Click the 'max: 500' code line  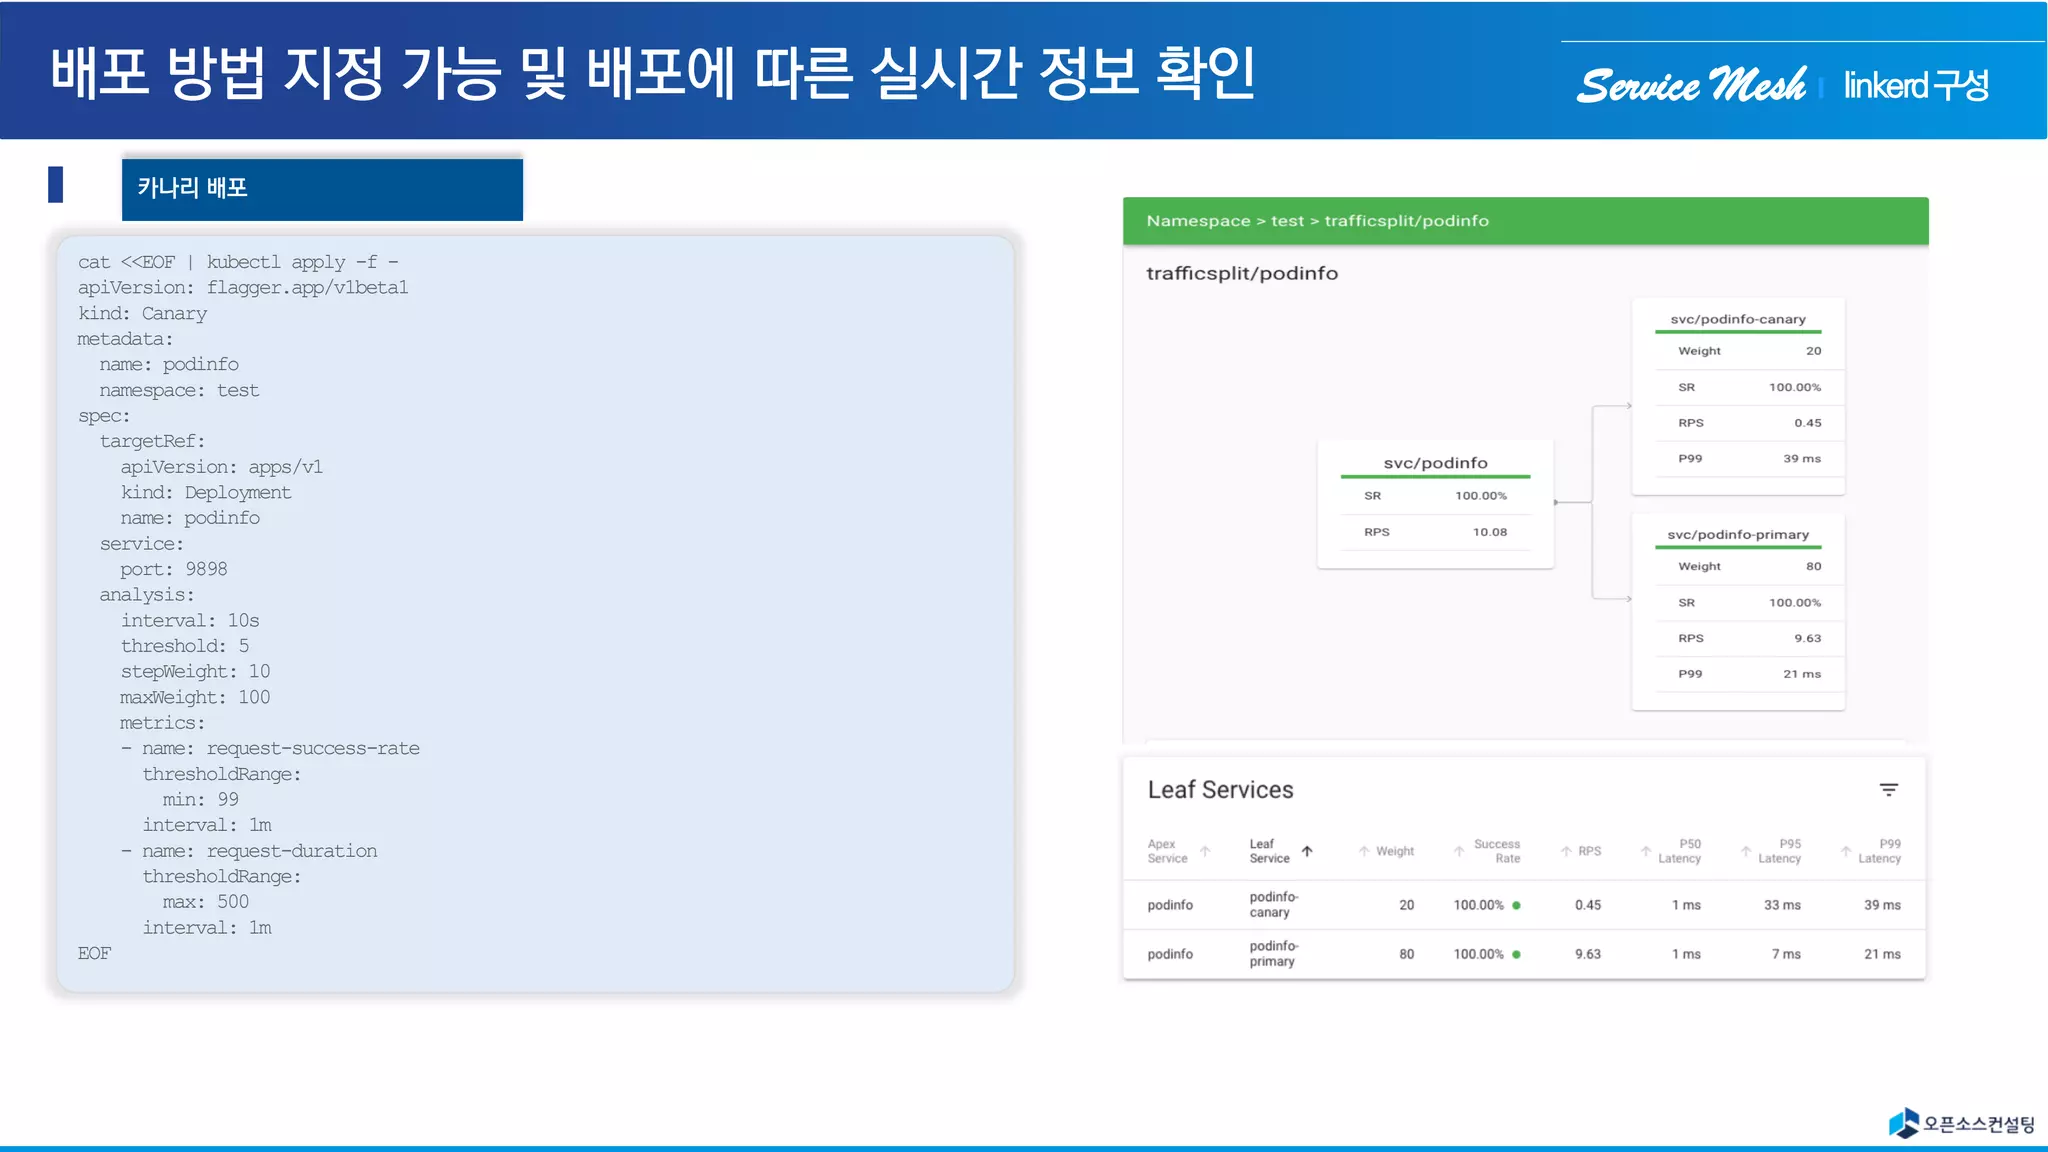pos(206,902)
